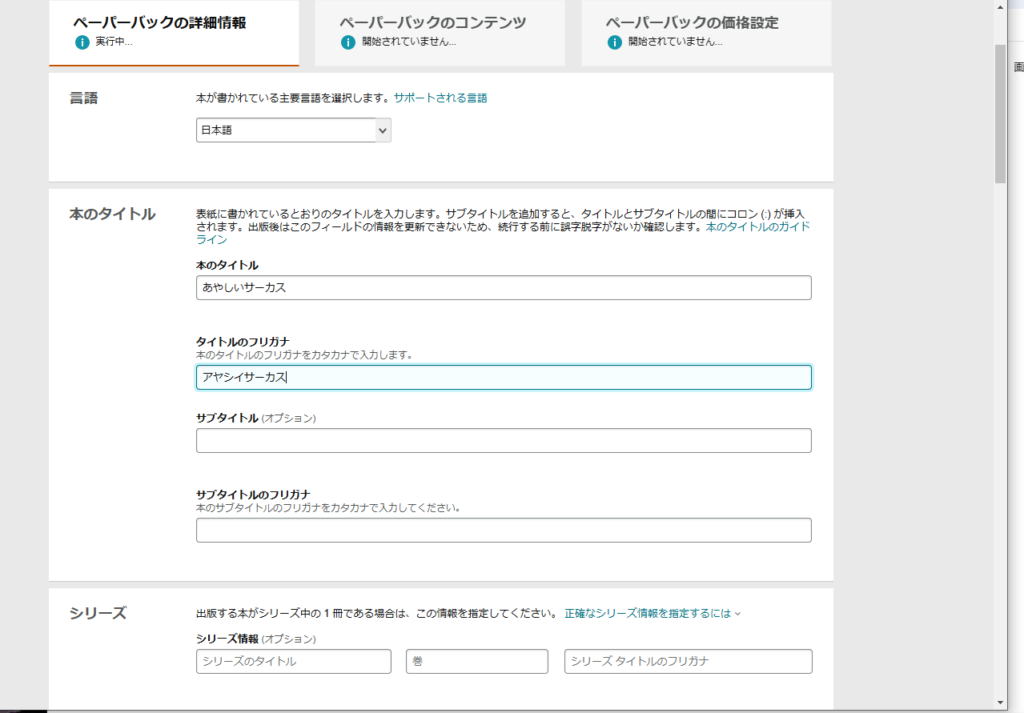Click info icon under ペーパーバックの価格設定
Image resolution: width=1024 pixels, height=713 pixels.
tap(615, 42)
